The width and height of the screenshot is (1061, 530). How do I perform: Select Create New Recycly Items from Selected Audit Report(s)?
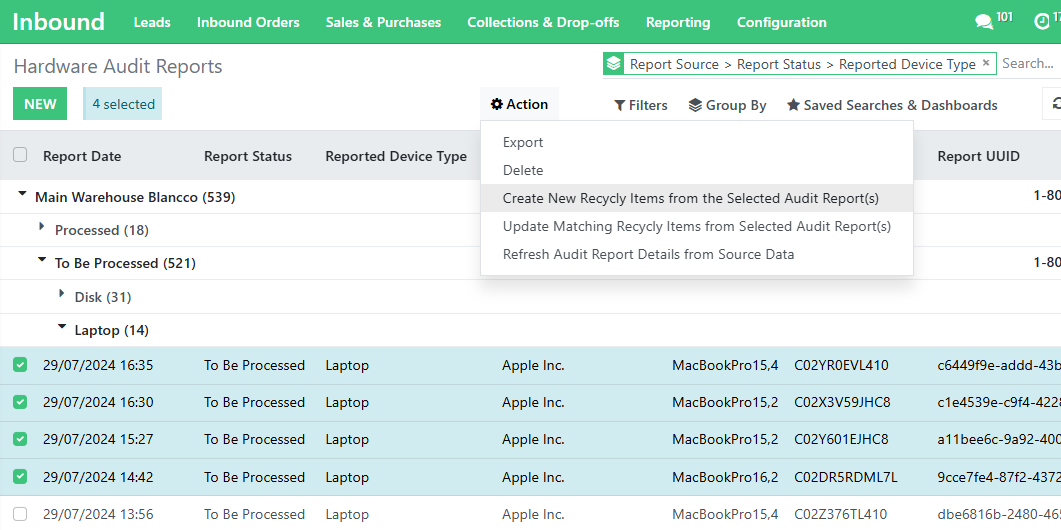point(697,198)
